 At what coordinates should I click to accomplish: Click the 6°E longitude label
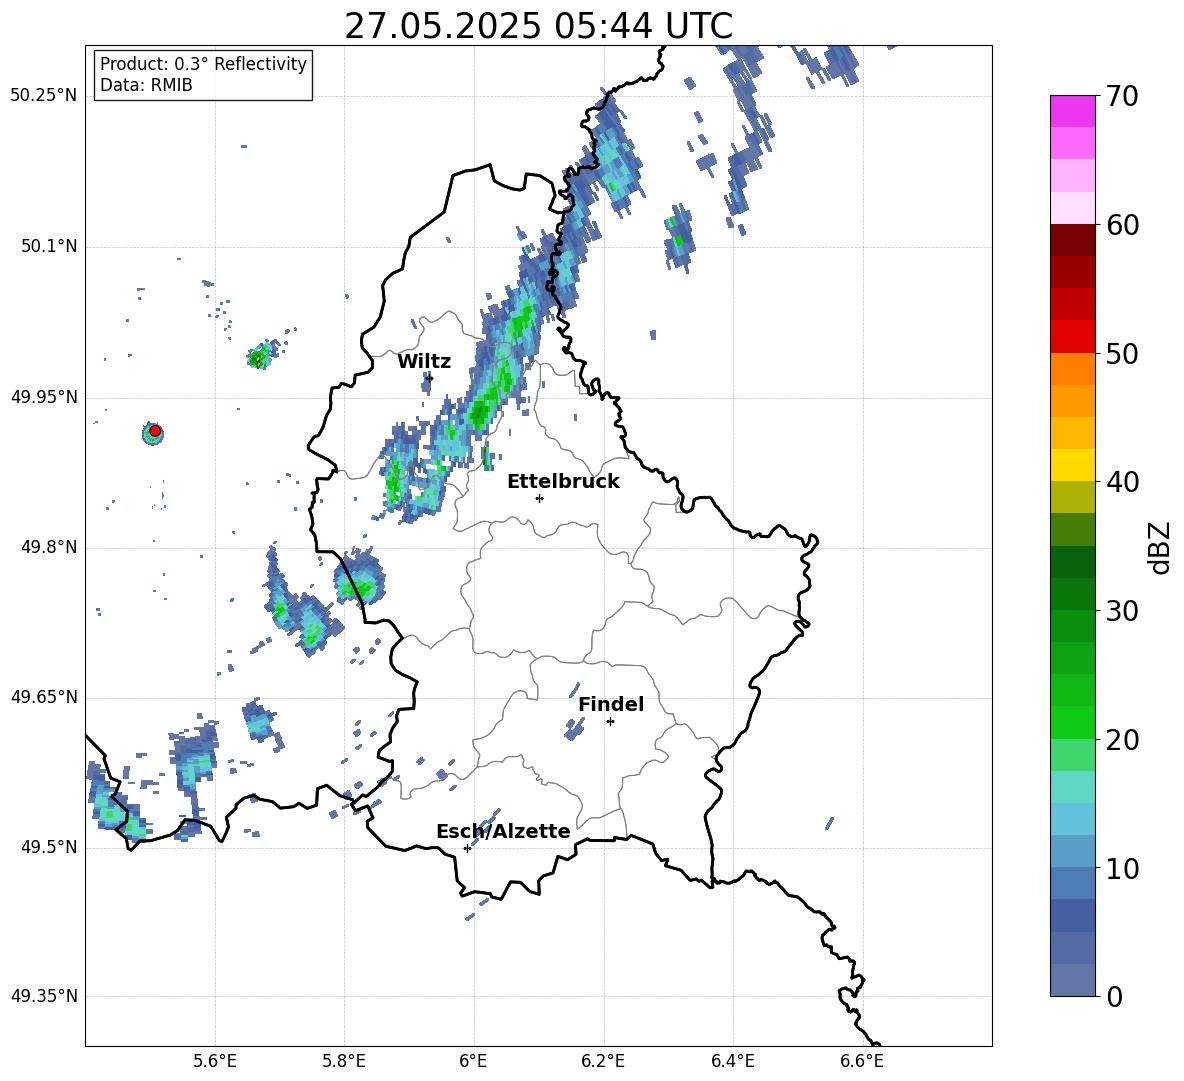[473, 1061]
